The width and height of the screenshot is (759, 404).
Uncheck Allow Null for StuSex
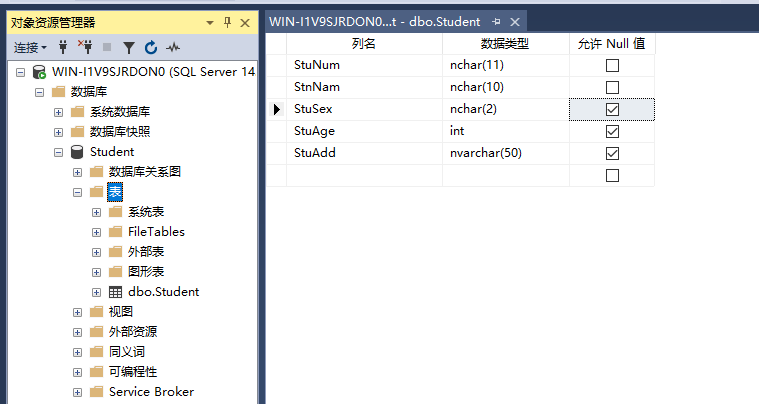(x=612, y=109)
